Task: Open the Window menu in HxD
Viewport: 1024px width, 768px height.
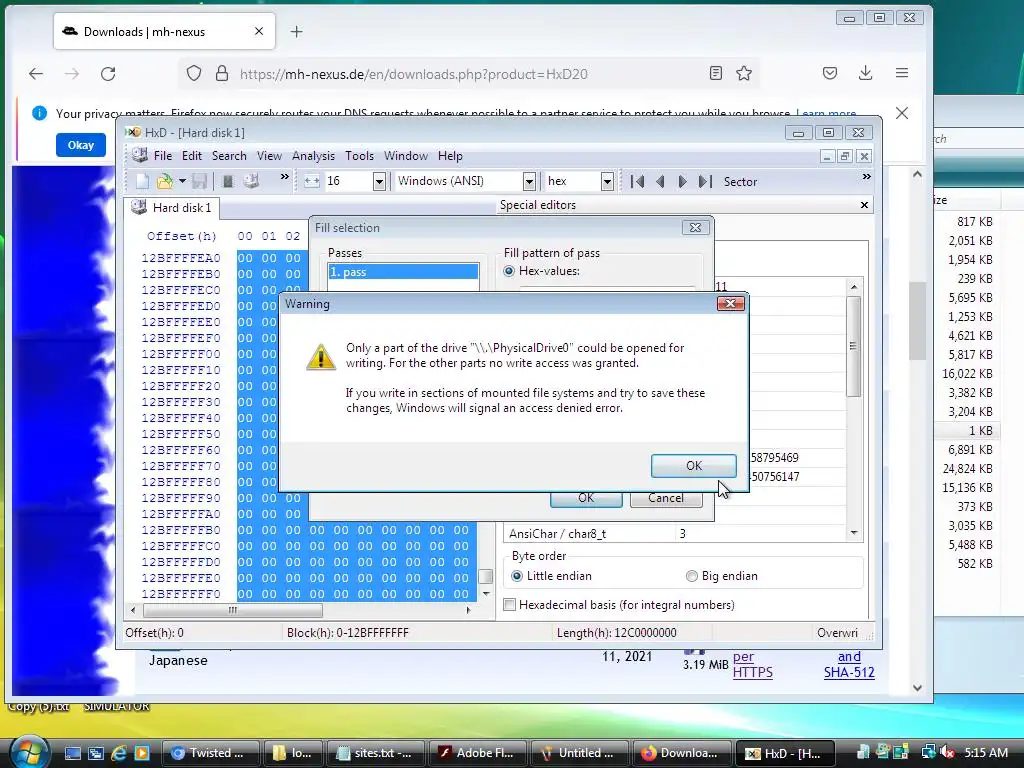Action: [406, 156]
